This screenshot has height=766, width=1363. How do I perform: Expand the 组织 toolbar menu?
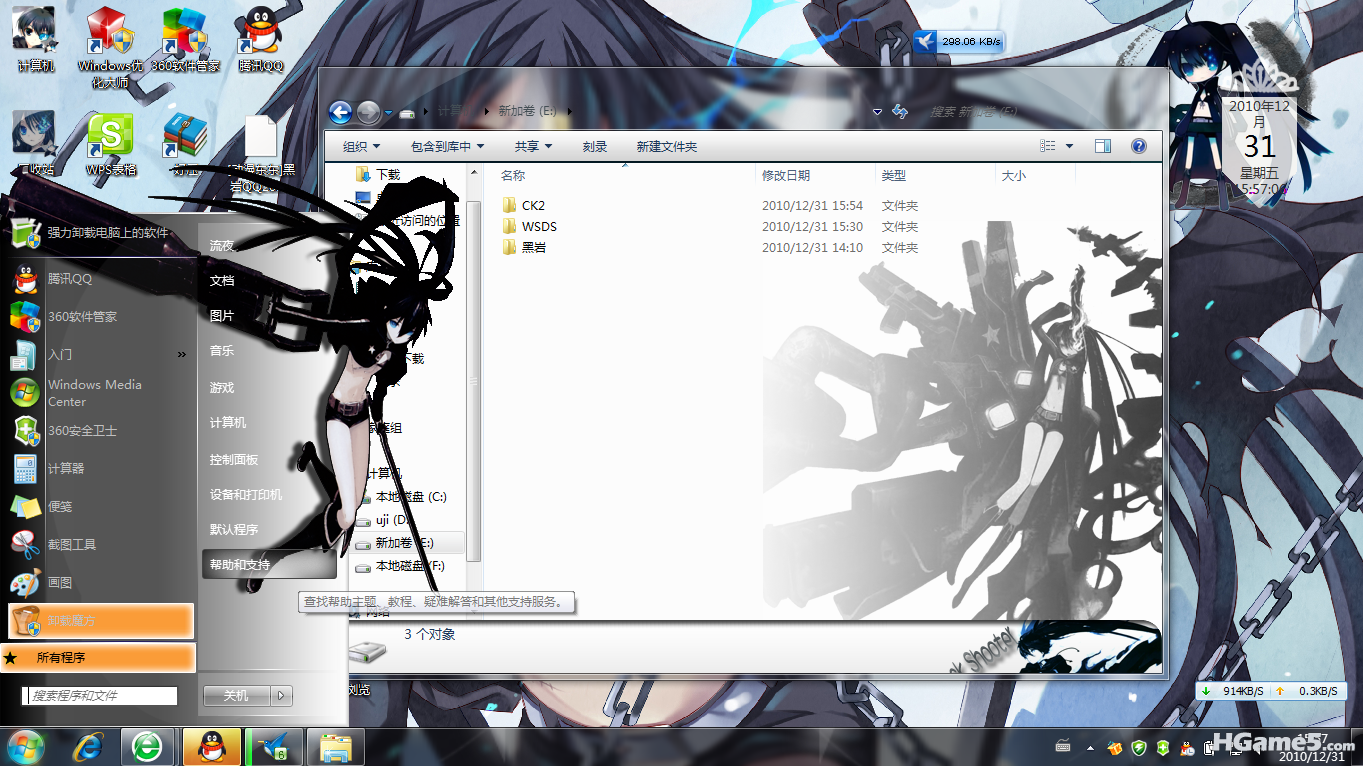tap(361, 146)
